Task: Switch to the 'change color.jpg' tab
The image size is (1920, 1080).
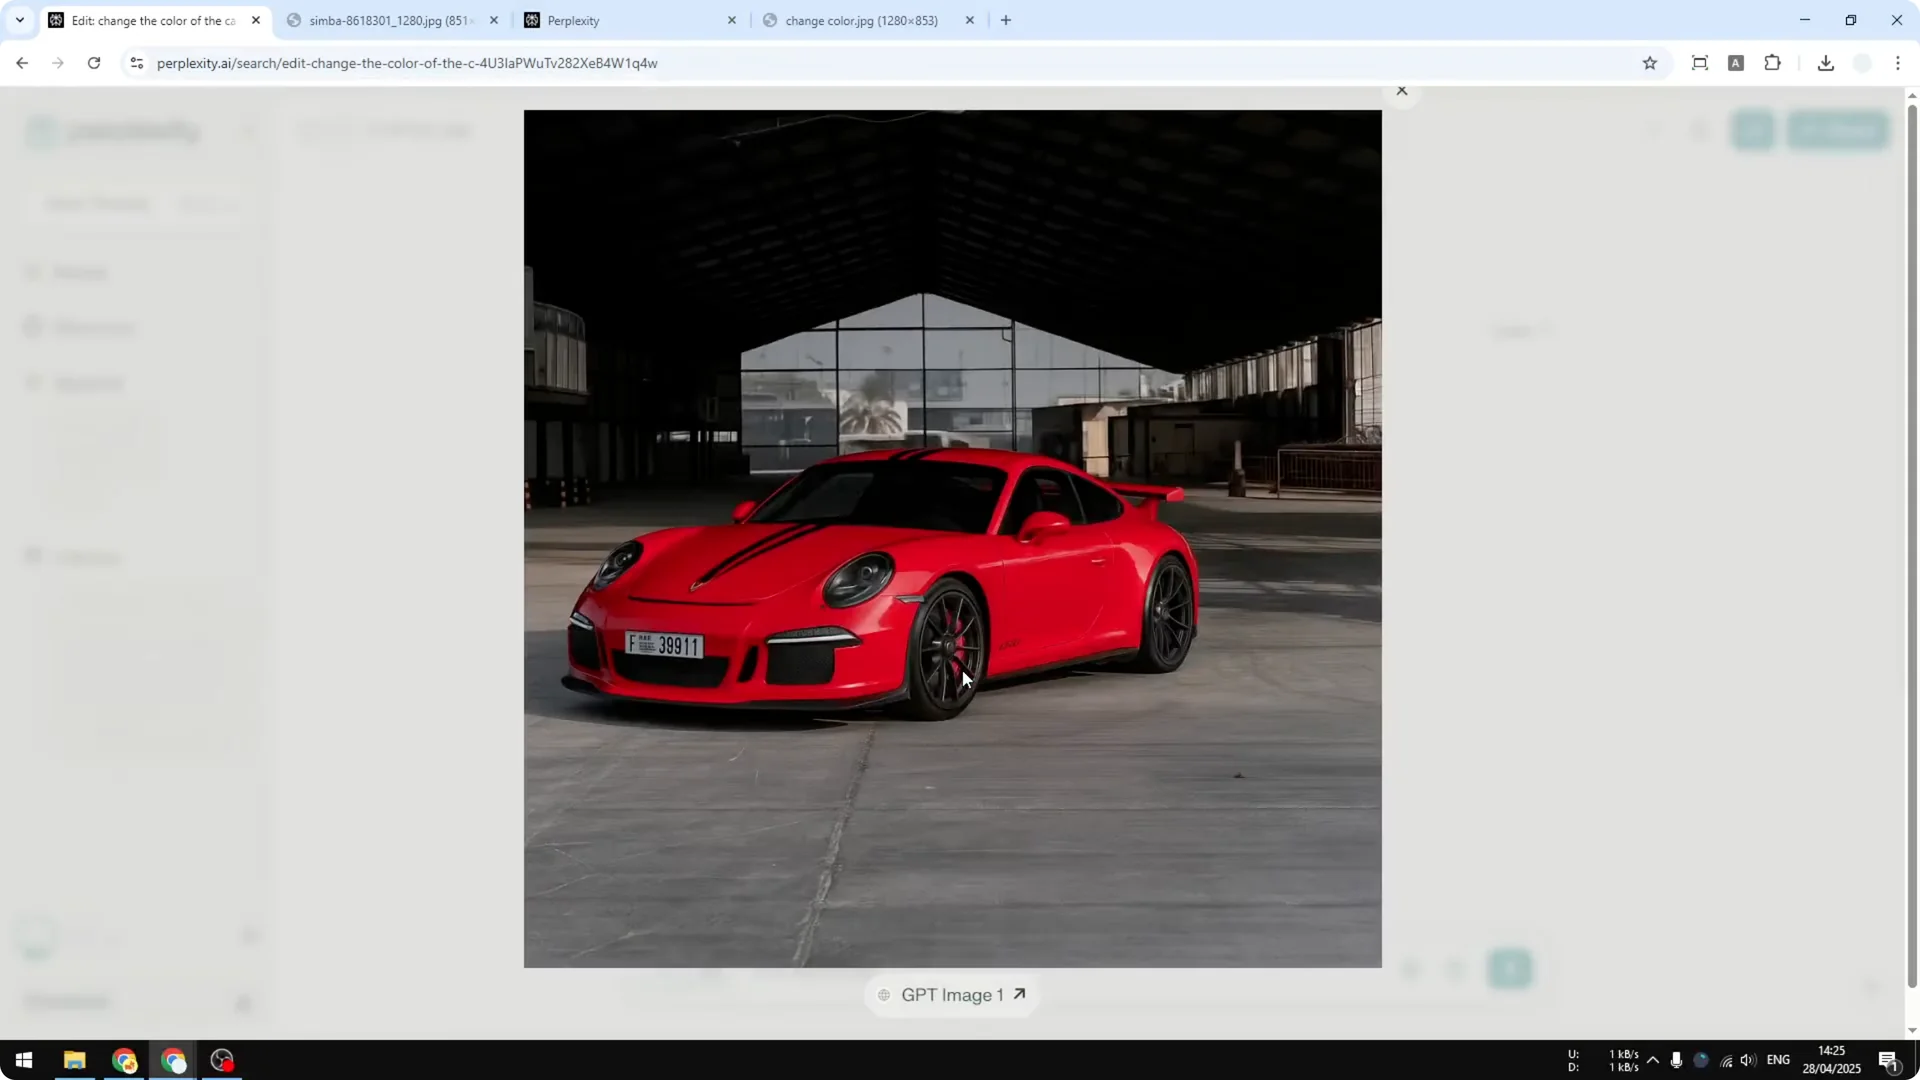Action: (x=855, y=20)
